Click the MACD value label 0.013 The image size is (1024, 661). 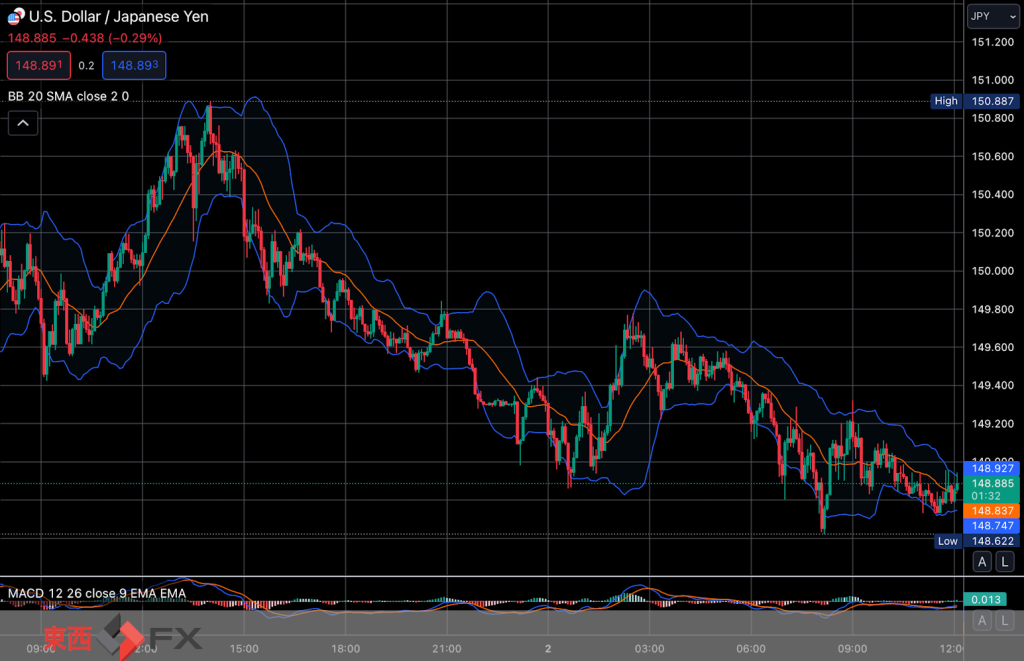(986, 600)
